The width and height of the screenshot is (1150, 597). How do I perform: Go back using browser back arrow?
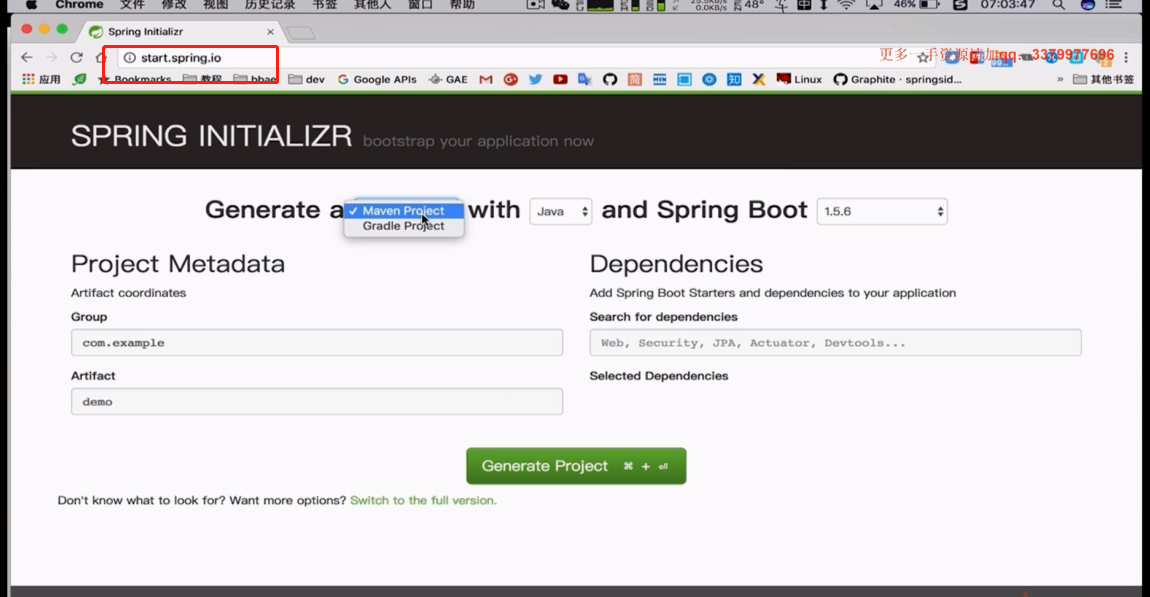tap(27, 57)
